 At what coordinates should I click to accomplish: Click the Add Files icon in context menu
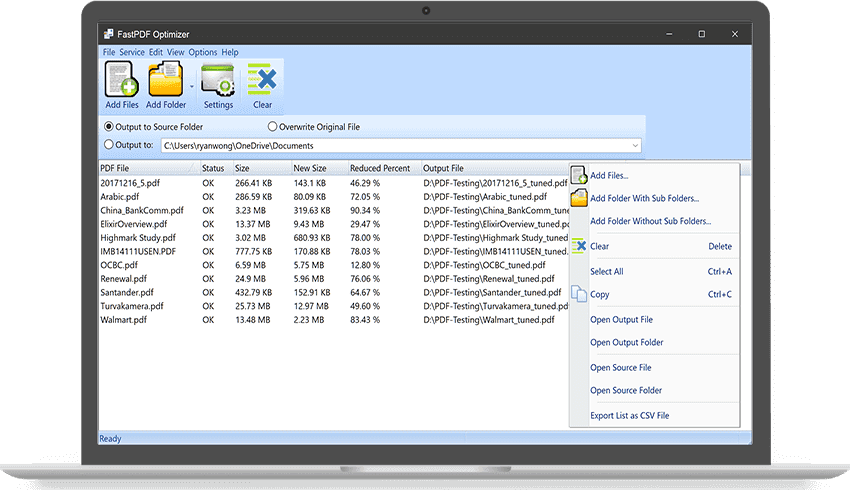pyautogui.click(x=579, y=175)
